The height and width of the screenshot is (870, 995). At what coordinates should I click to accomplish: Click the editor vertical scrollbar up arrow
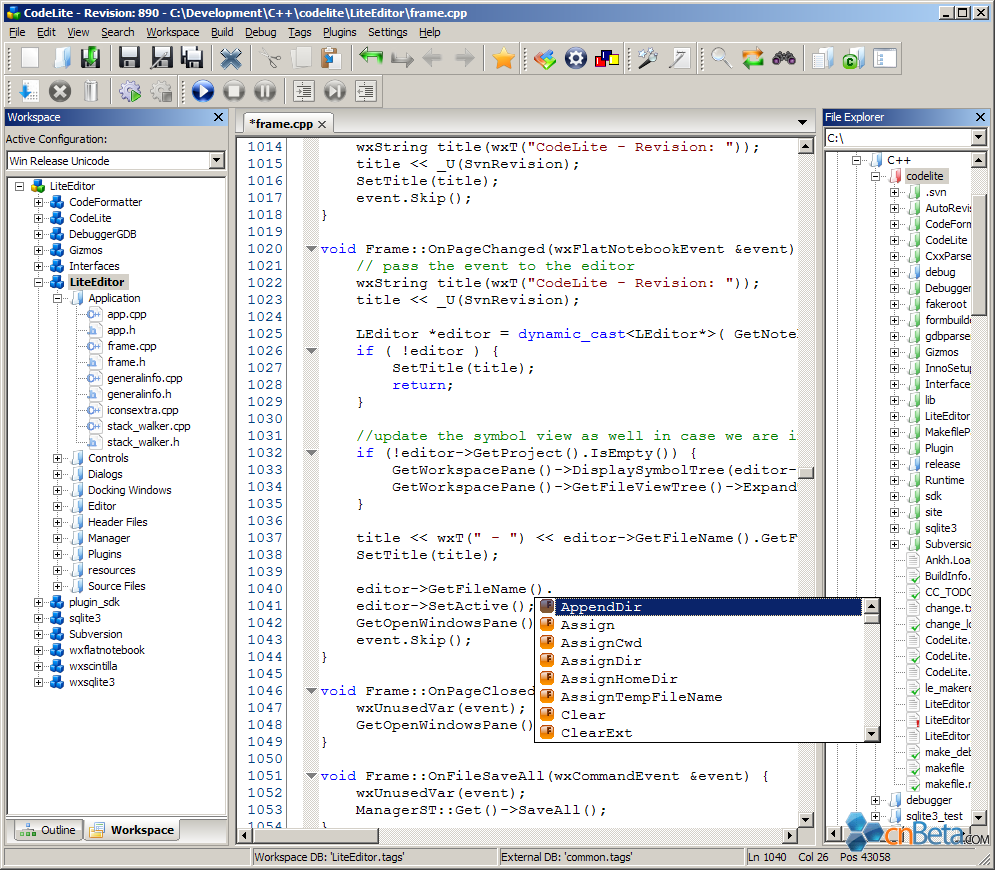806,147
